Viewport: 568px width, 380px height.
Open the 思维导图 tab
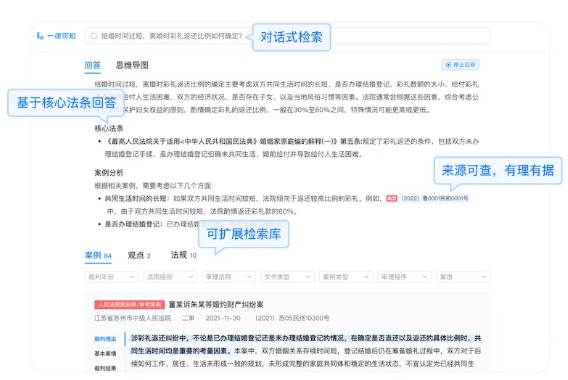(x=132, y=65)
